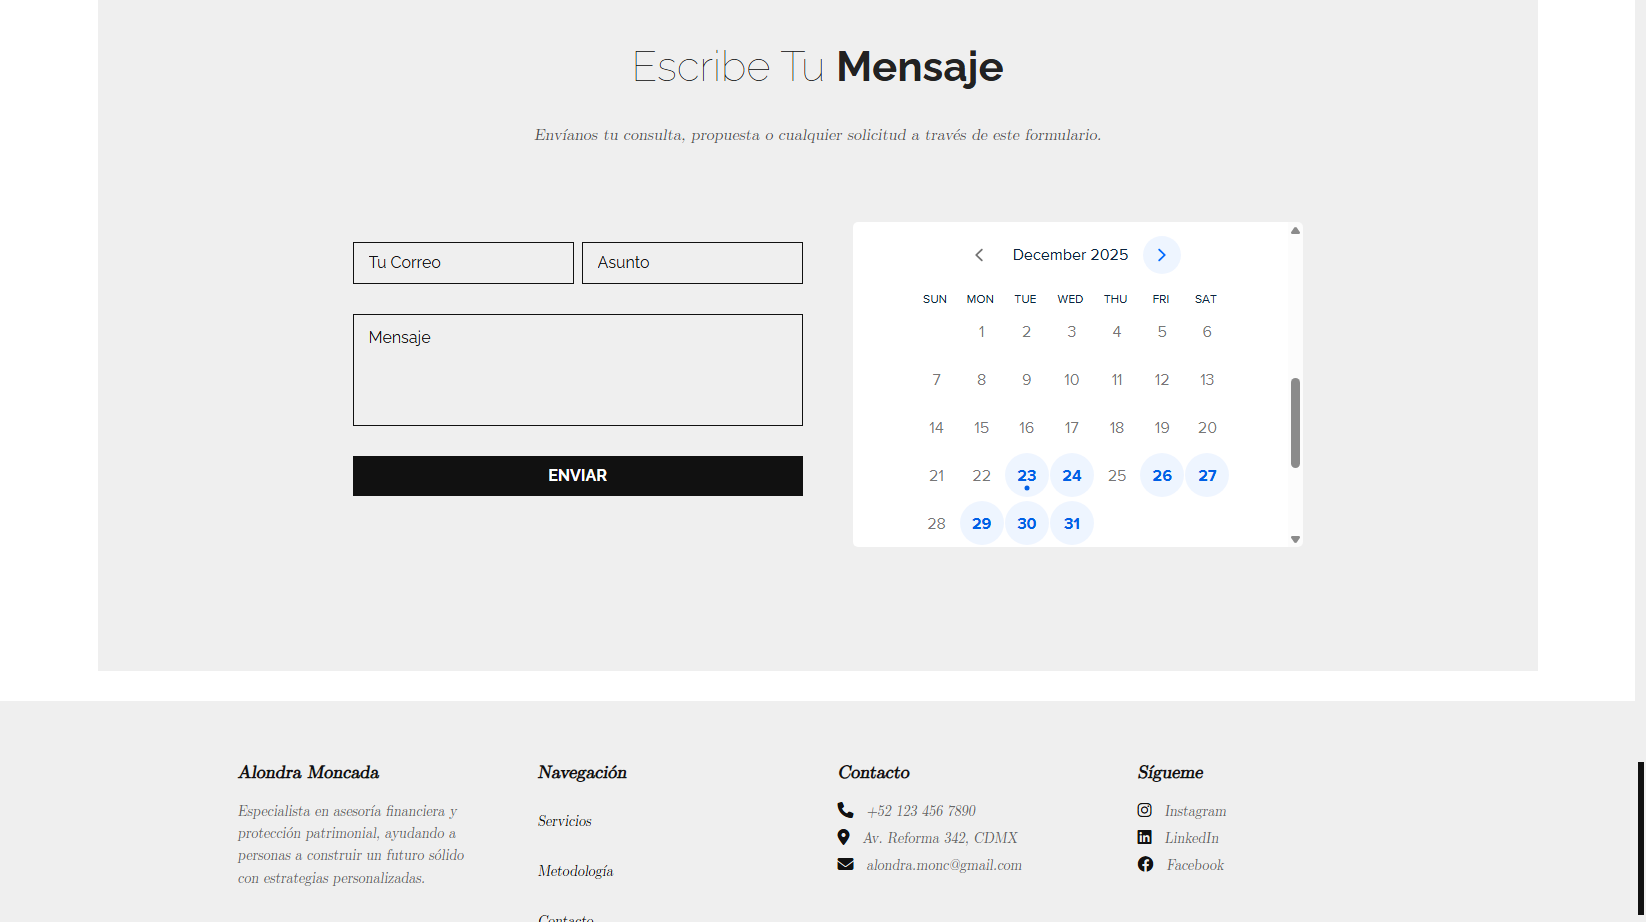Screen dimensions: 1646x922
Task: Click into the Asunto field
Action: (x=692, y=263)
